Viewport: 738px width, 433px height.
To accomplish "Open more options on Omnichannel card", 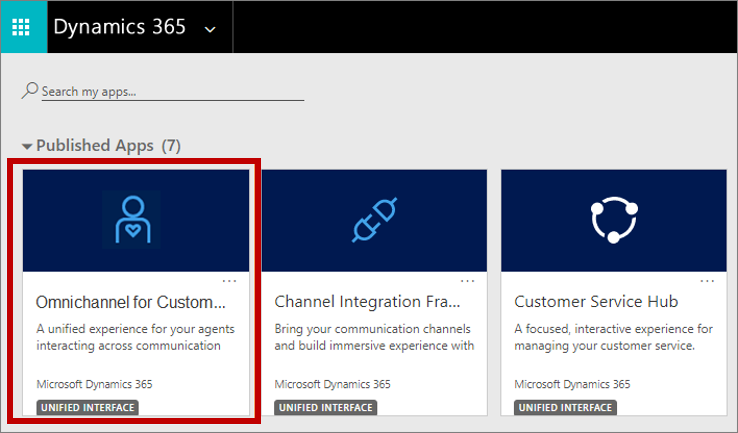I will 229,281.
